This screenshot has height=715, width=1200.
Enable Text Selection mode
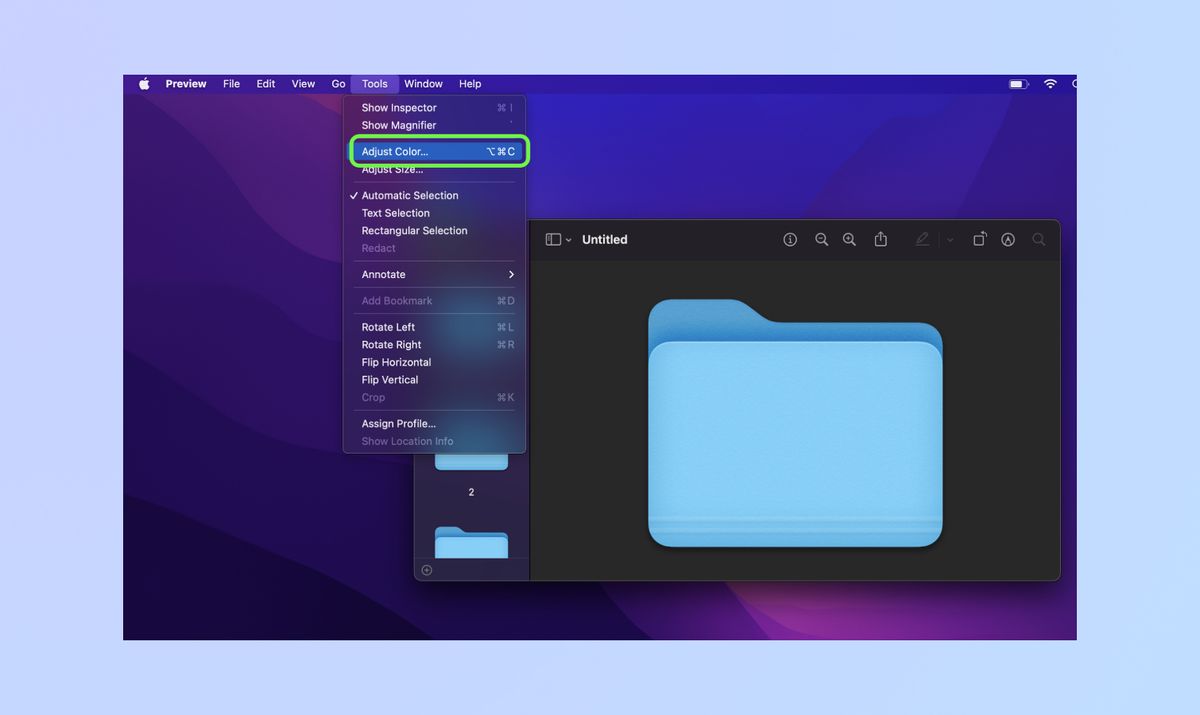394,213
